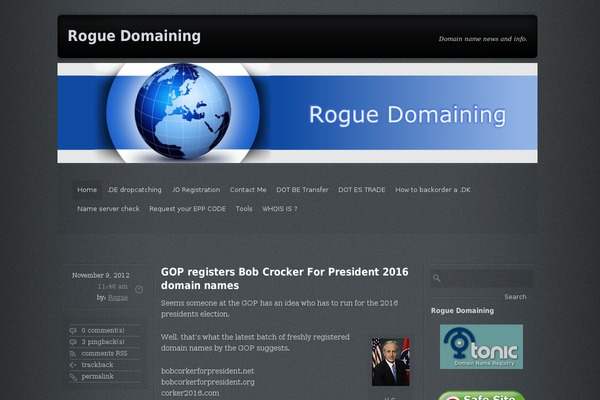The image size is (600, 400).
Task: Open the Contact Me page
Action: pyautogui.click(x=248, y=189)
